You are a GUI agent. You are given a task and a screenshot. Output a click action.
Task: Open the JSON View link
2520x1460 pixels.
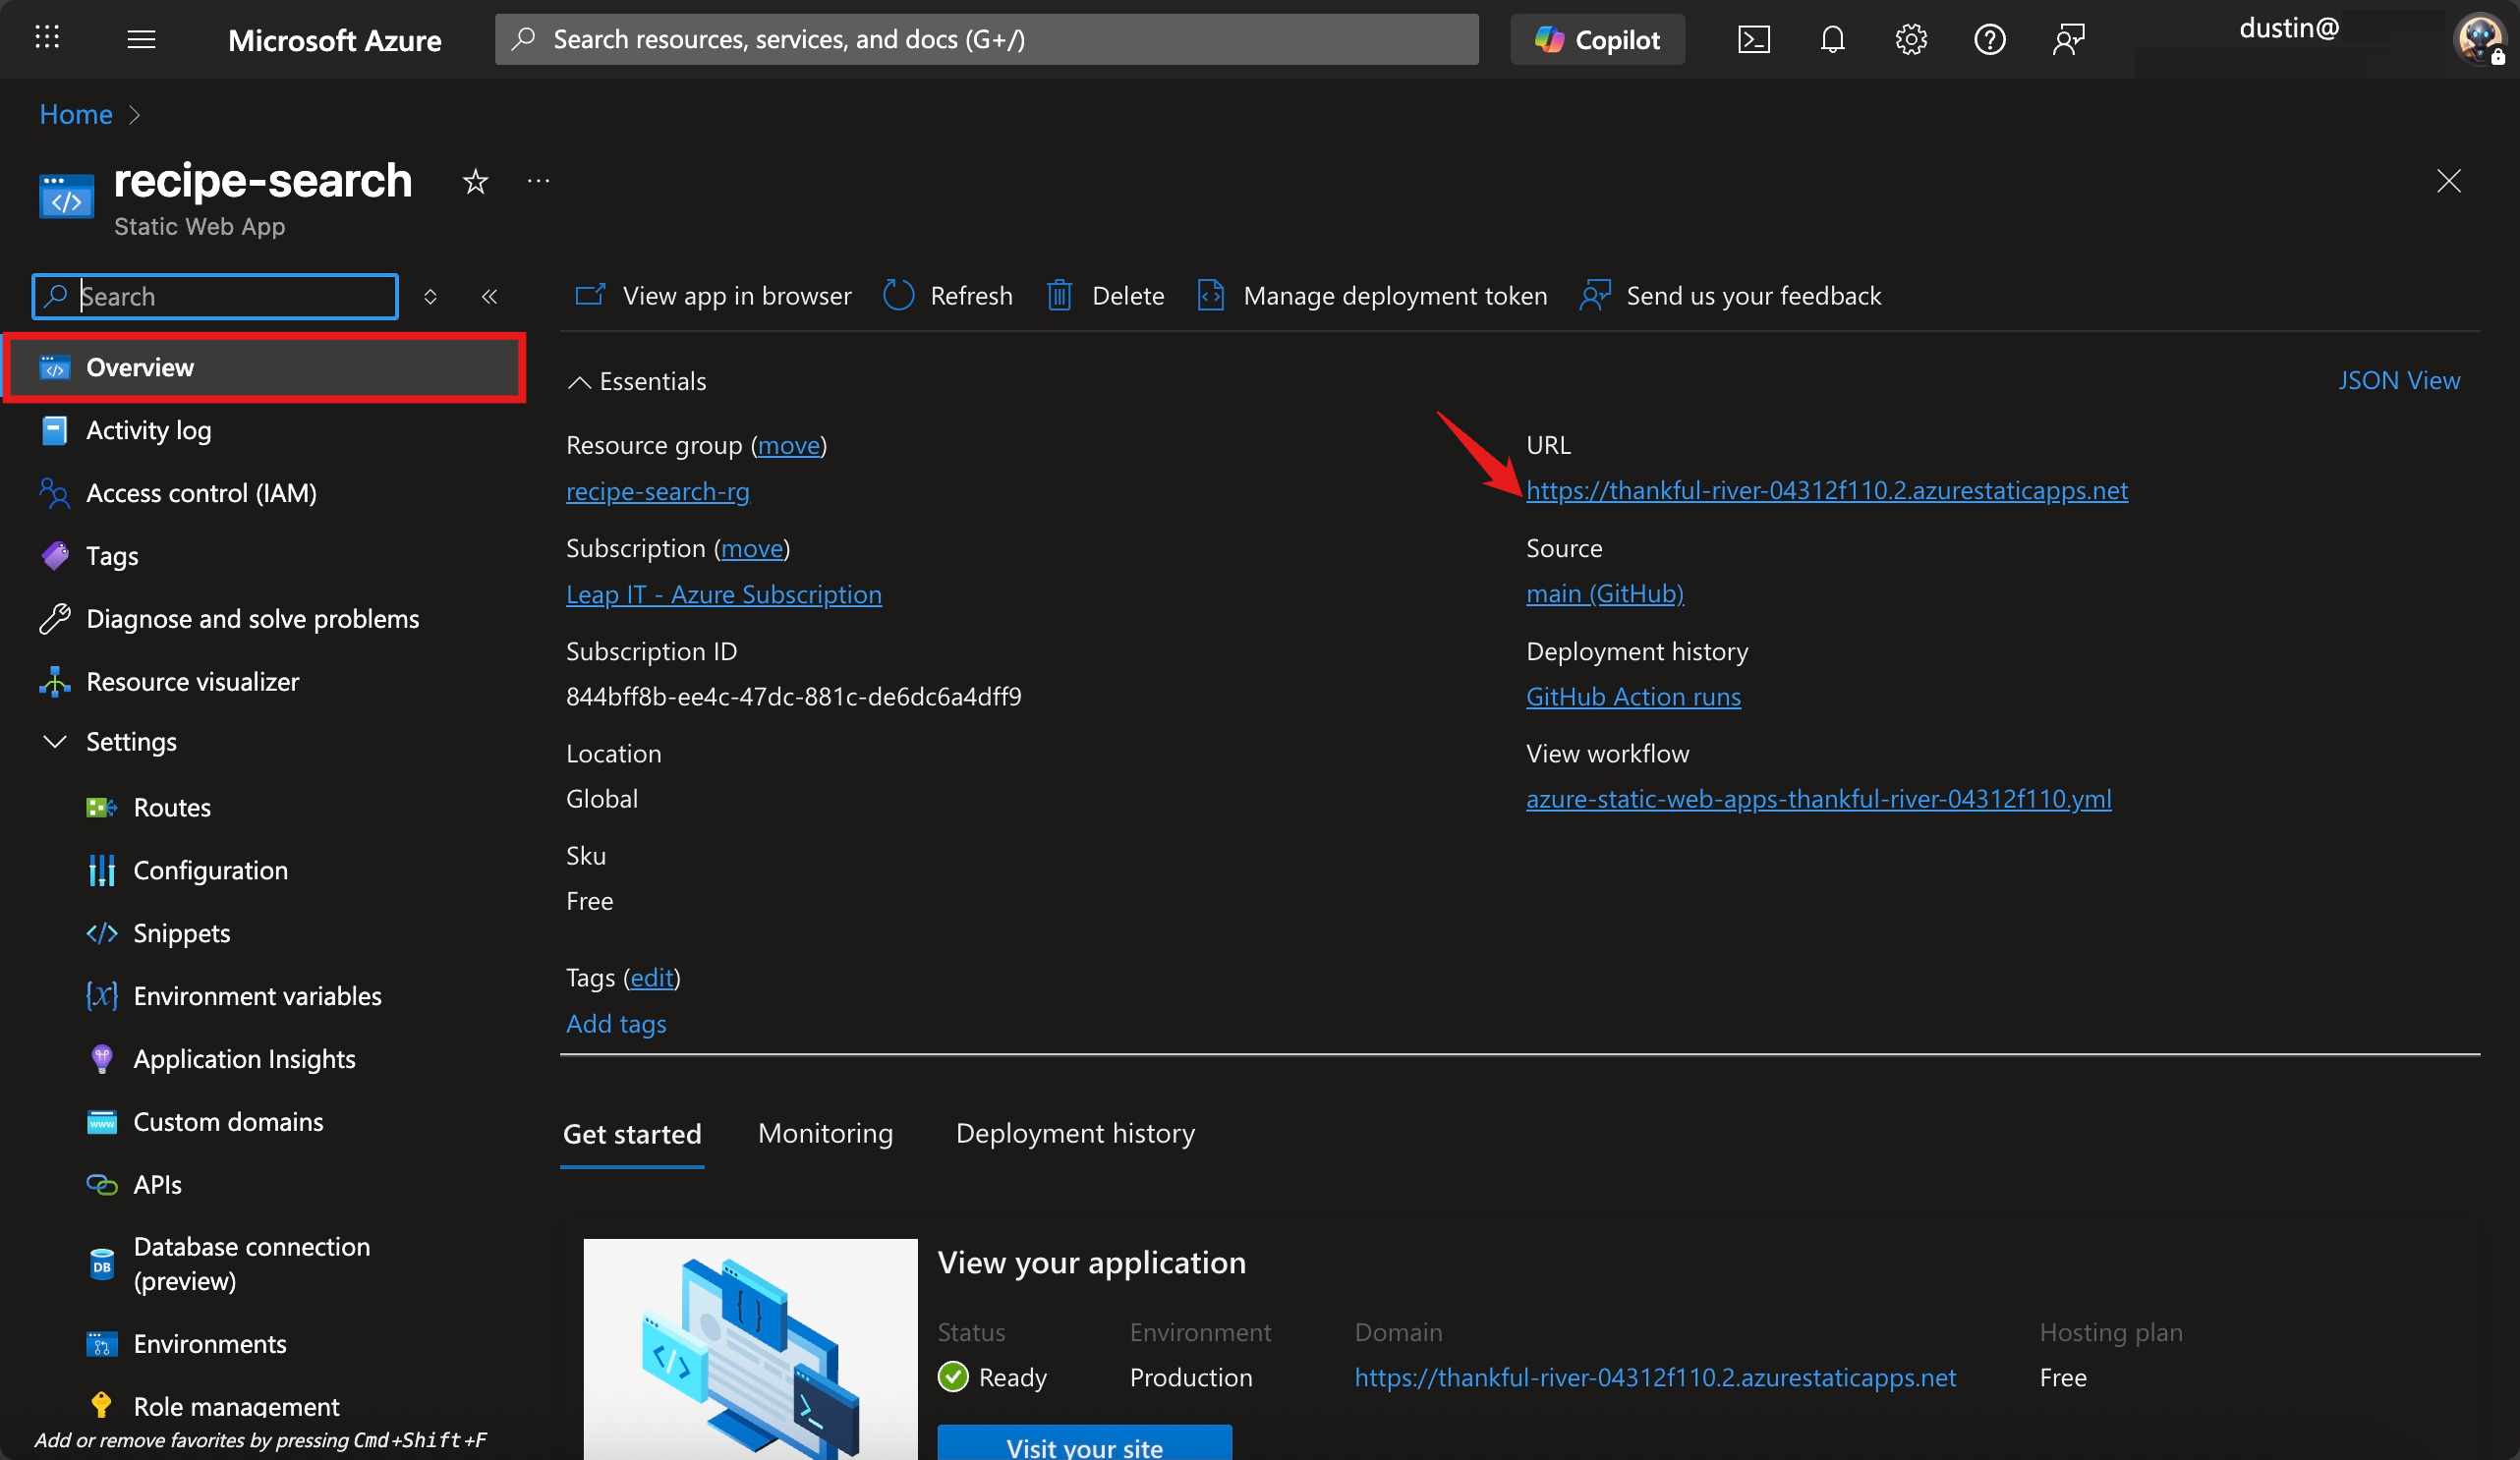(2398, 381)
